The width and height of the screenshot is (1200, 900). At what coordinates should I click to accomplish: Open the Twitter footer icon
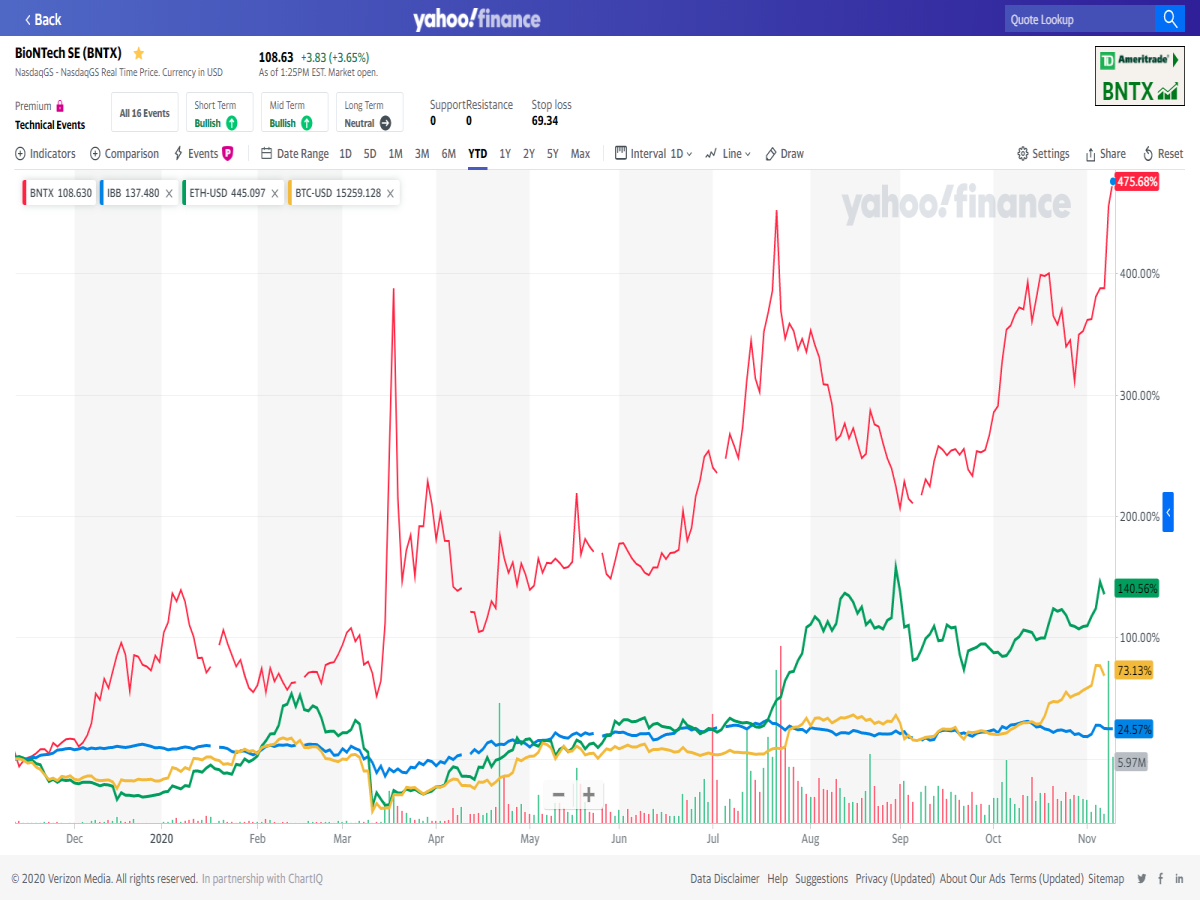[x=1142, y=879]
